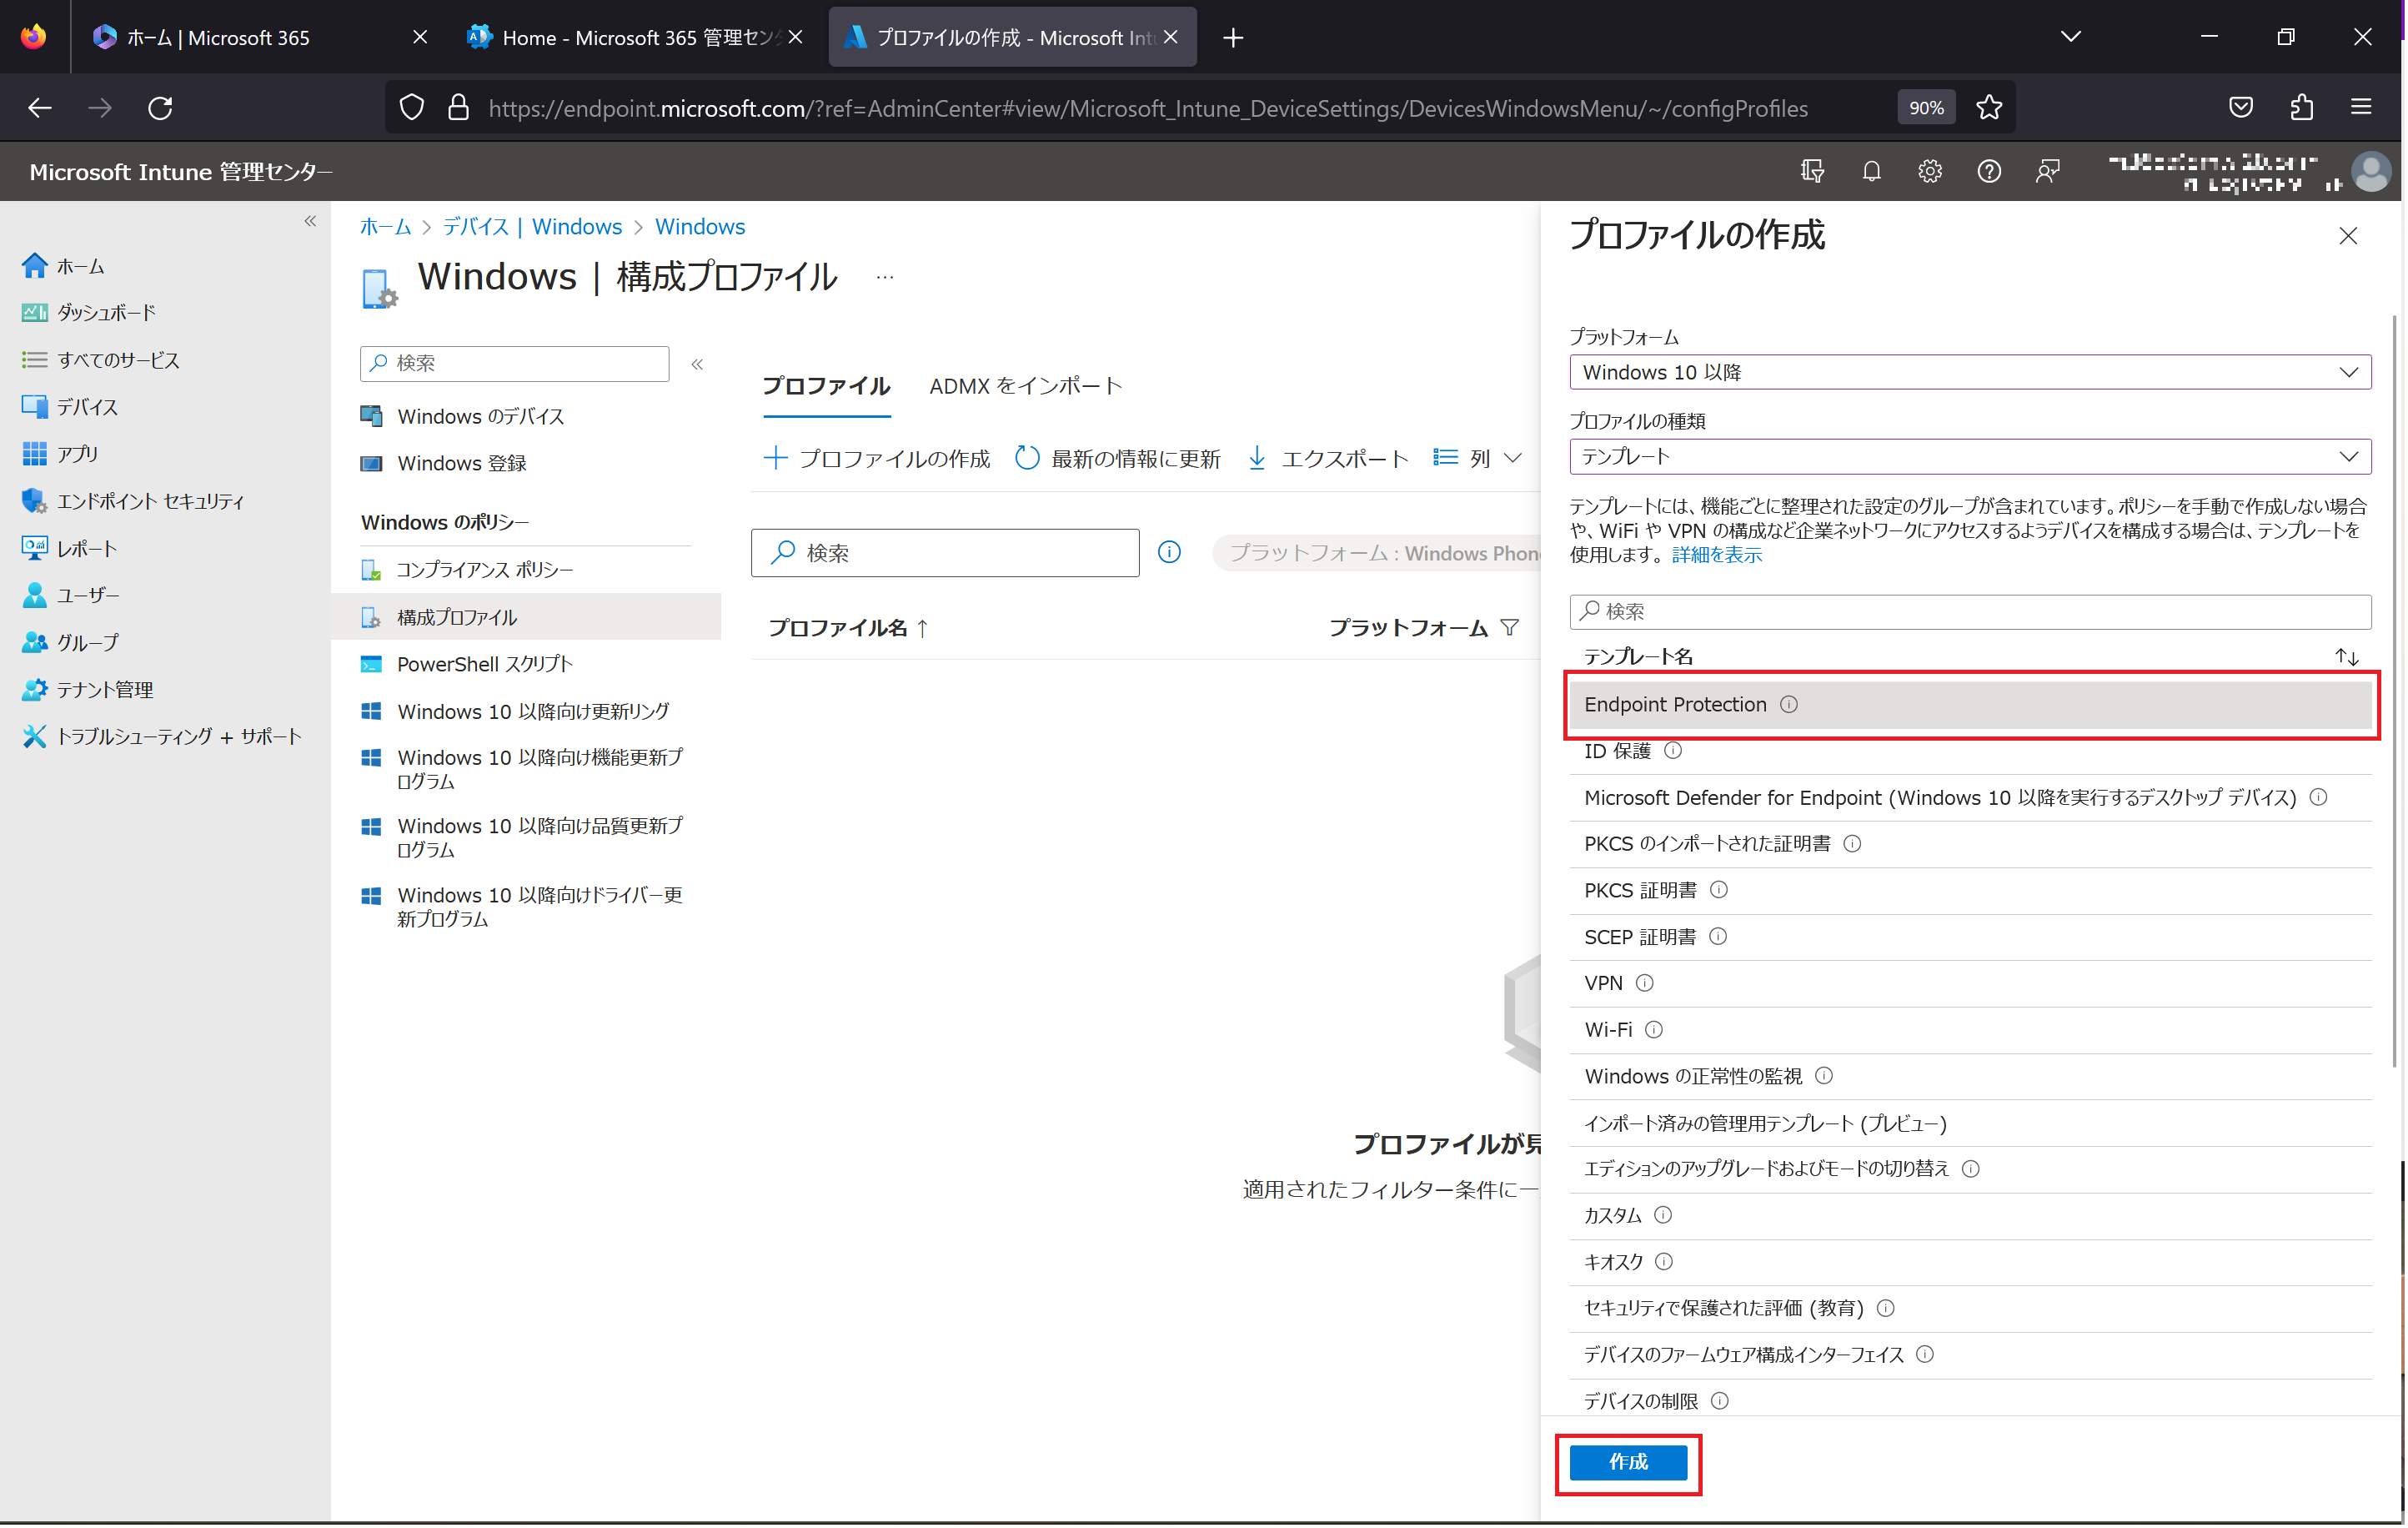This screenshot has width=2408, height=1528.
Task: Click info icon next to Wi-Fi
Action: pyautogui.click(x=1654, y=1029)
